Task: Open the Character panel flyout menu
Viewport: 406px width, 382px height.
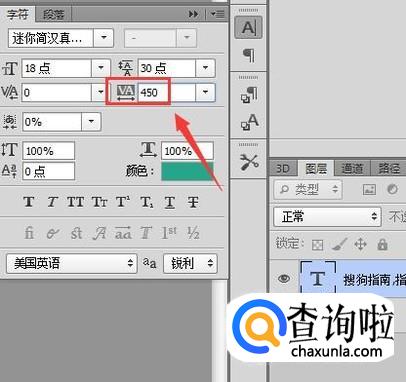Action: coord(218,14)
